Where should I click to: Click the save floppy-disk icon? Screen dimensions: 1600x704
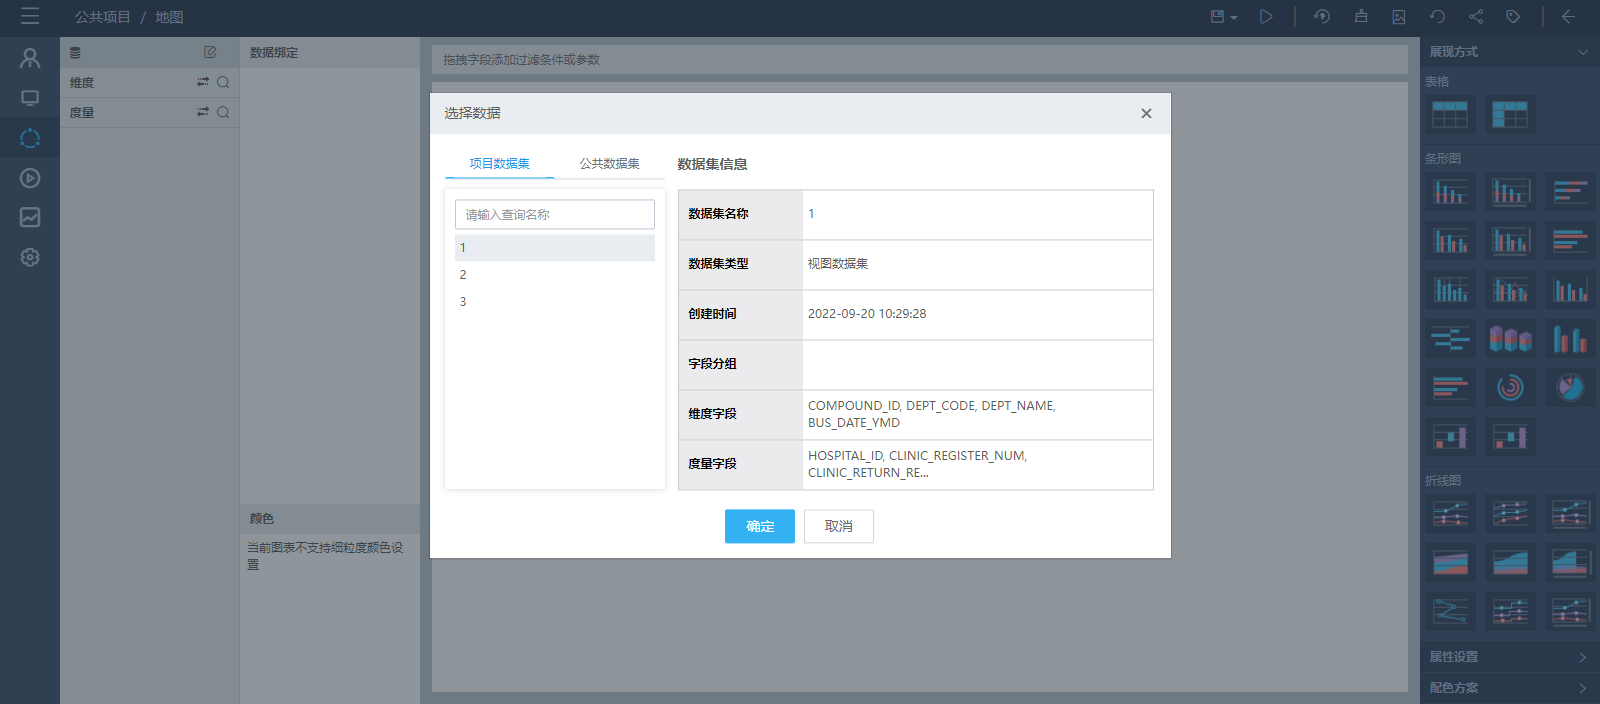pos(1217,17)
